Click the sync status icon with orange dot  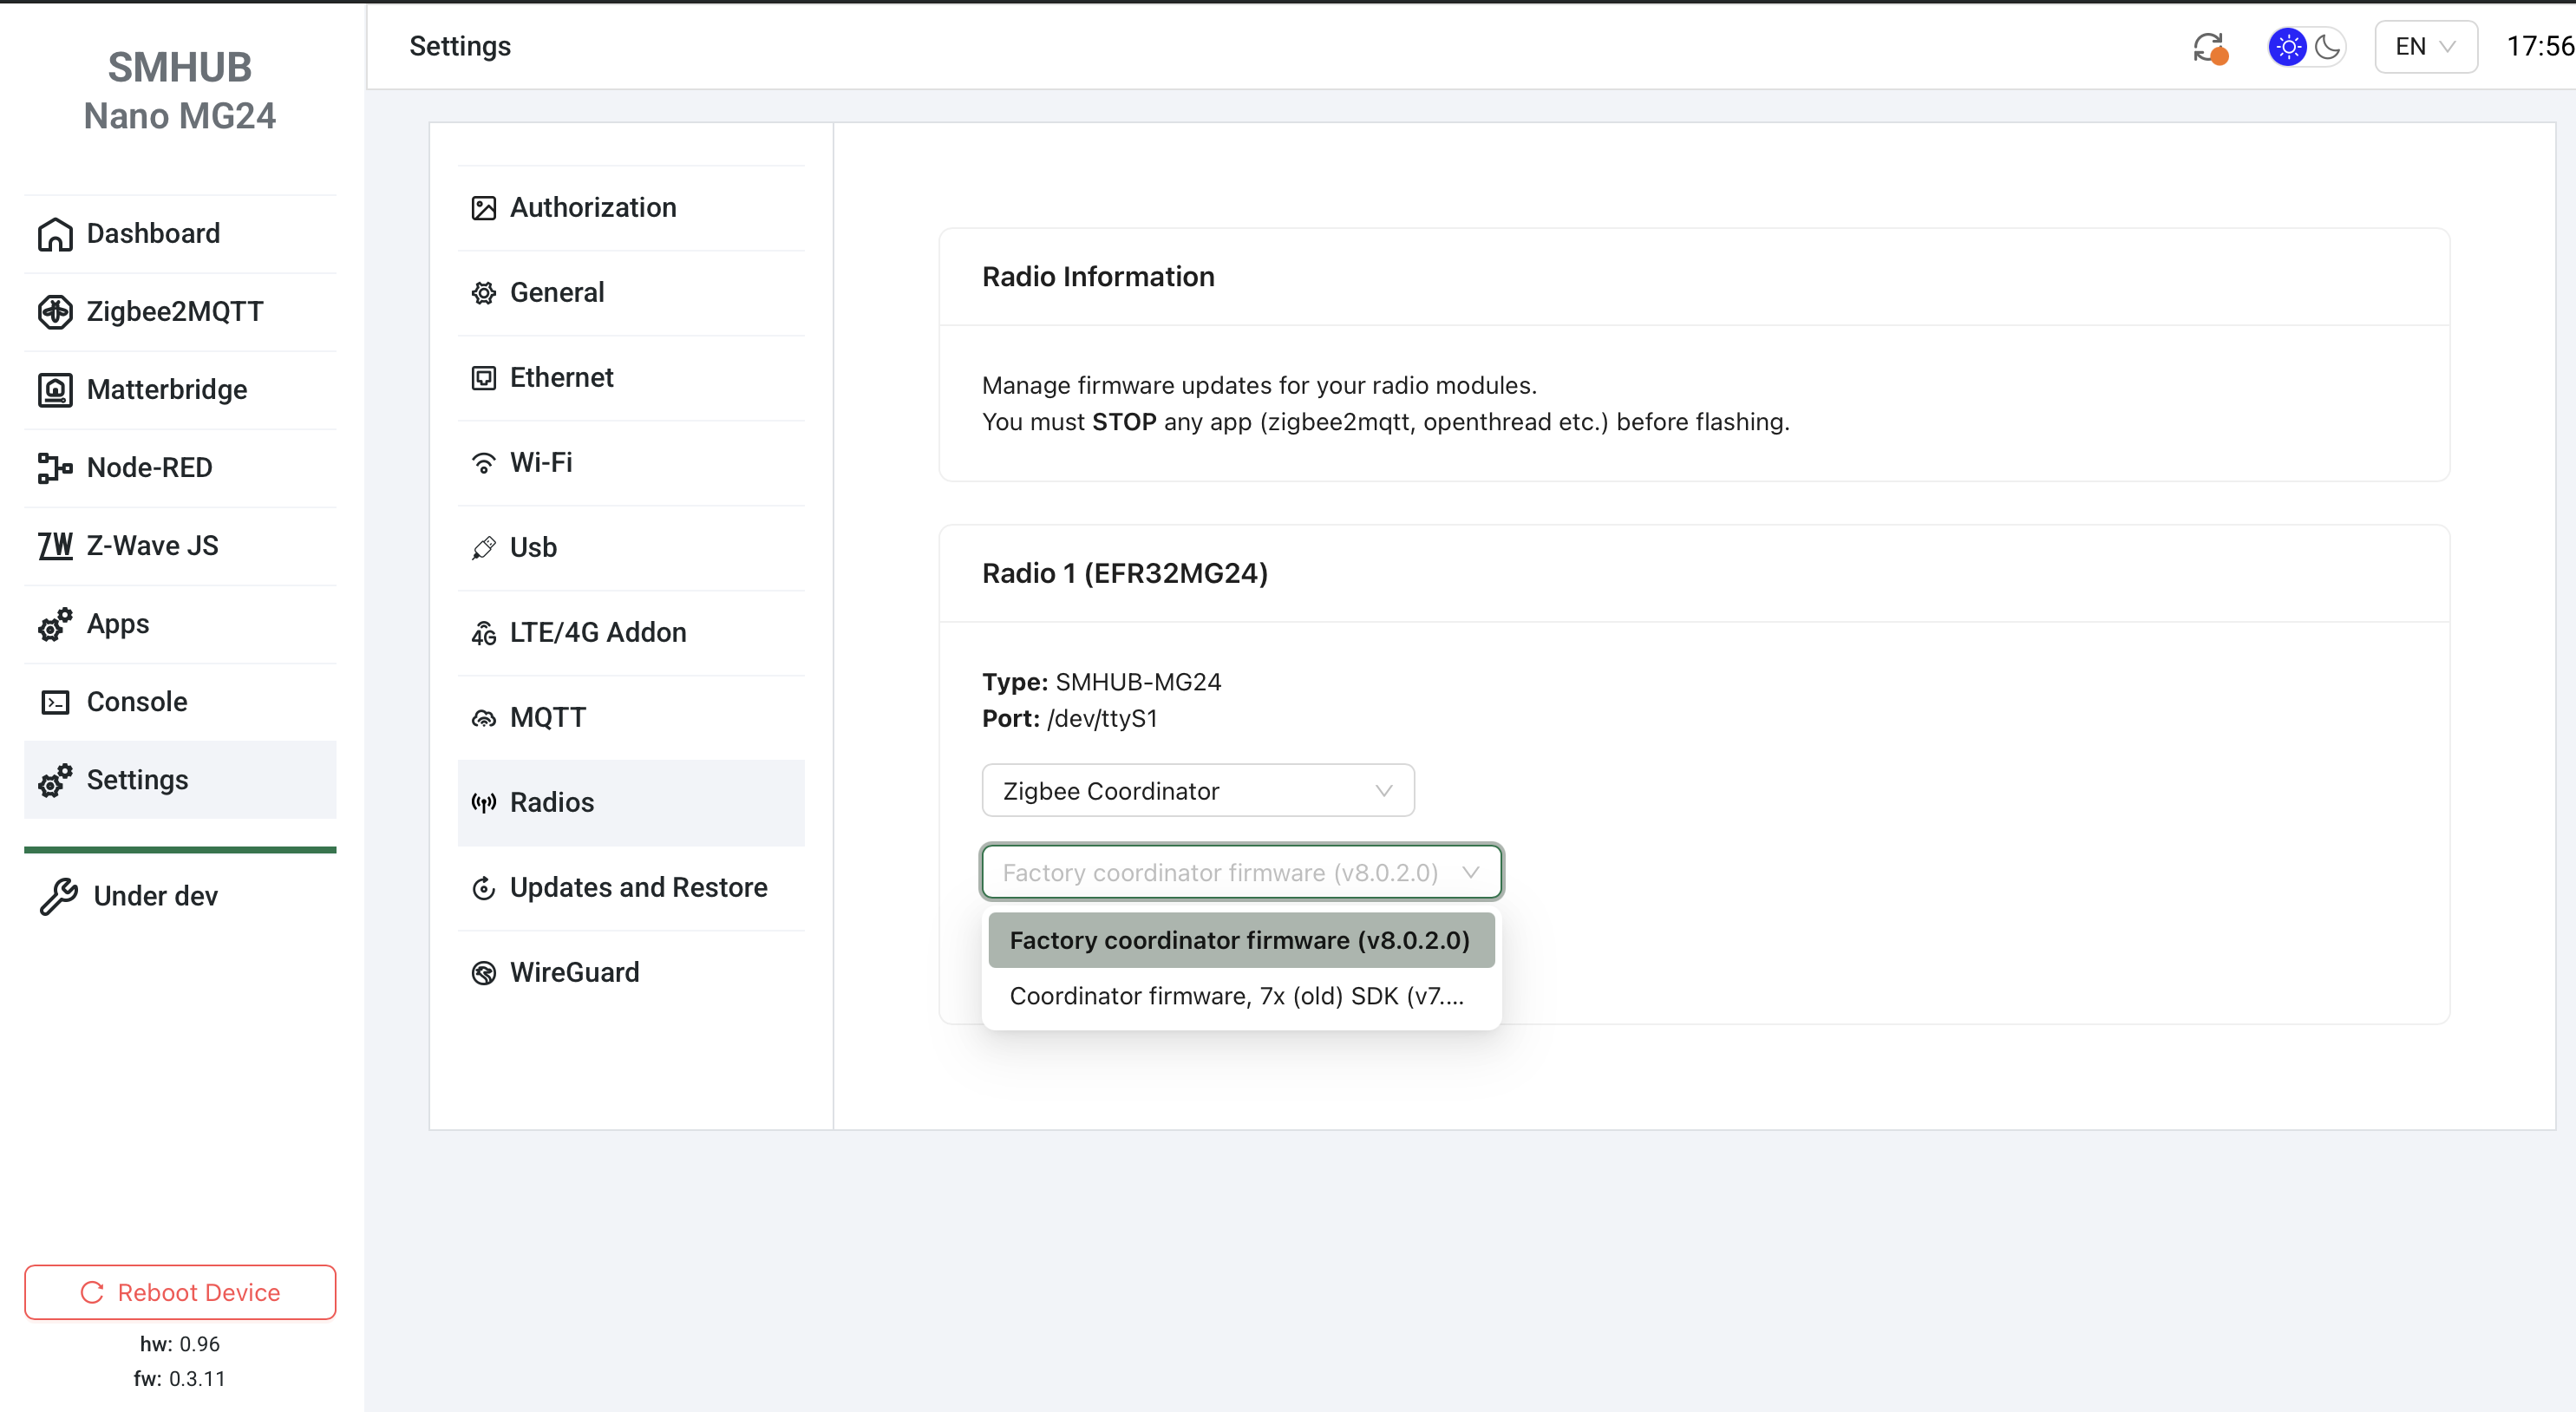(2210, 47)
